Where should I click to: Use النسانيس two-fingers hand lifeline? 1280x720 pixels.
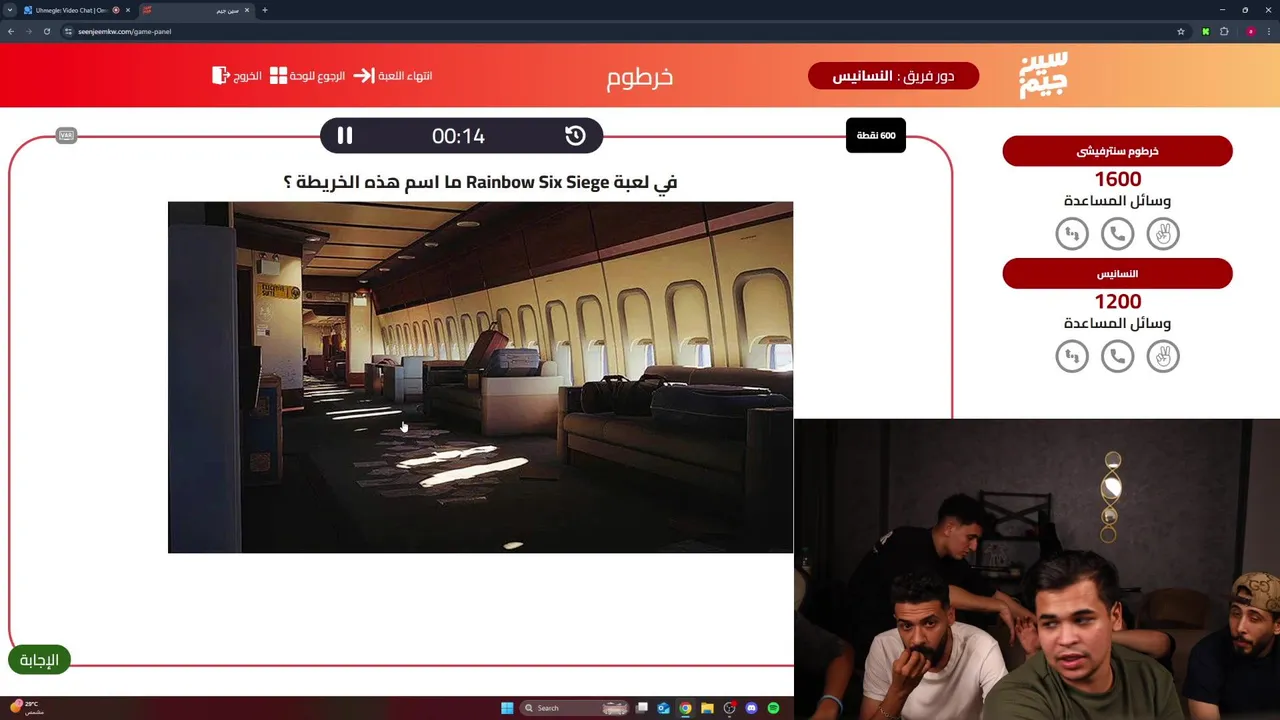[1163, 356]
